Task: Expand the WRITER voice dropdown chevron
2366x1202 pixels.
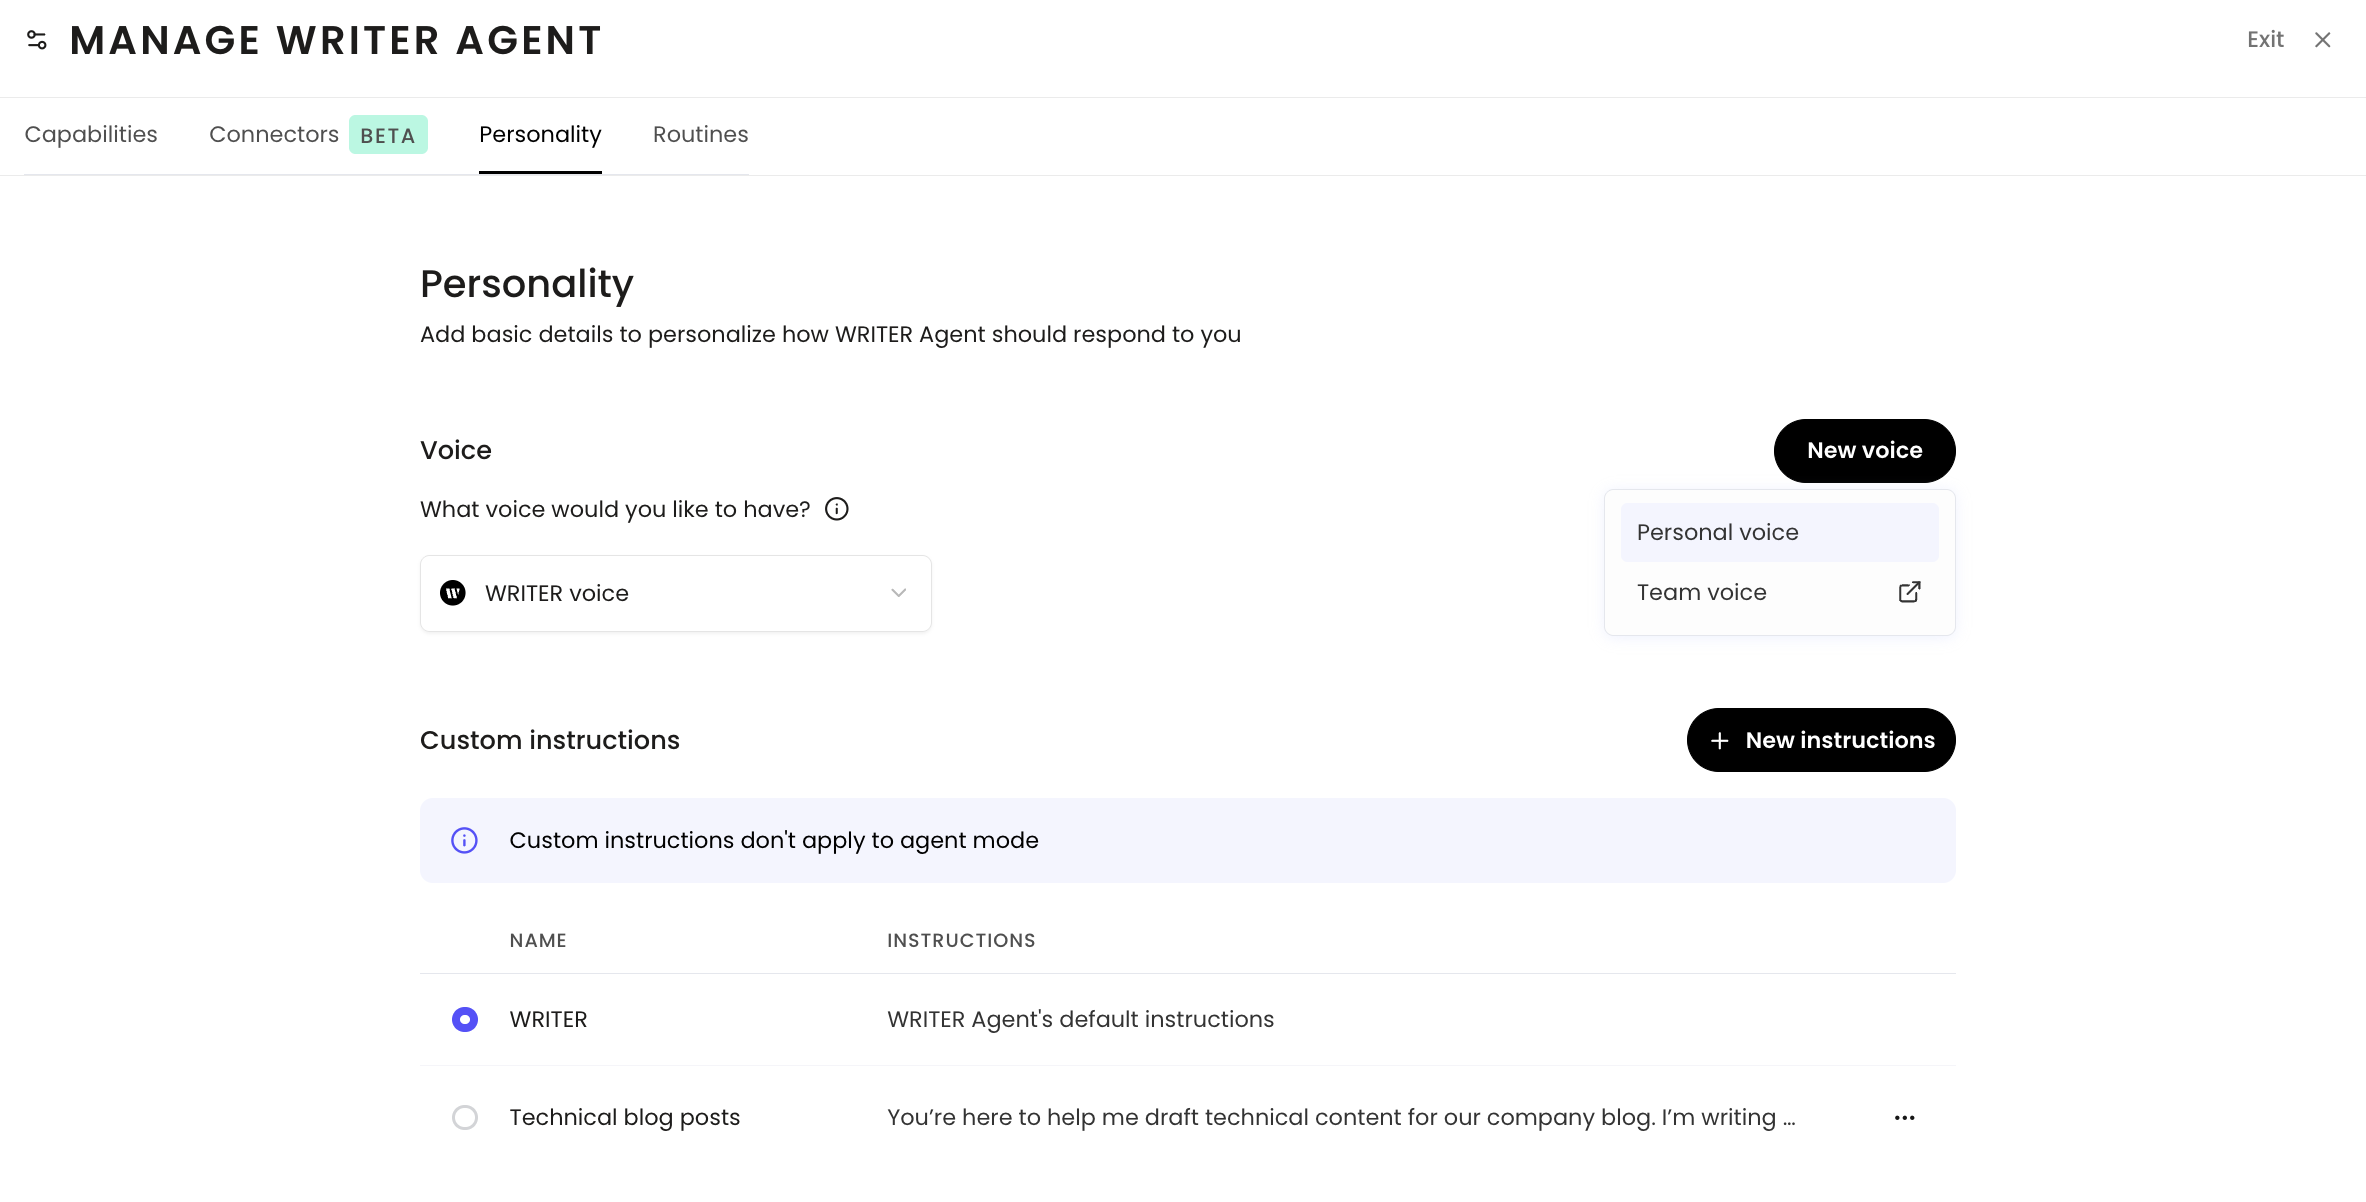Action: point(898,593)
